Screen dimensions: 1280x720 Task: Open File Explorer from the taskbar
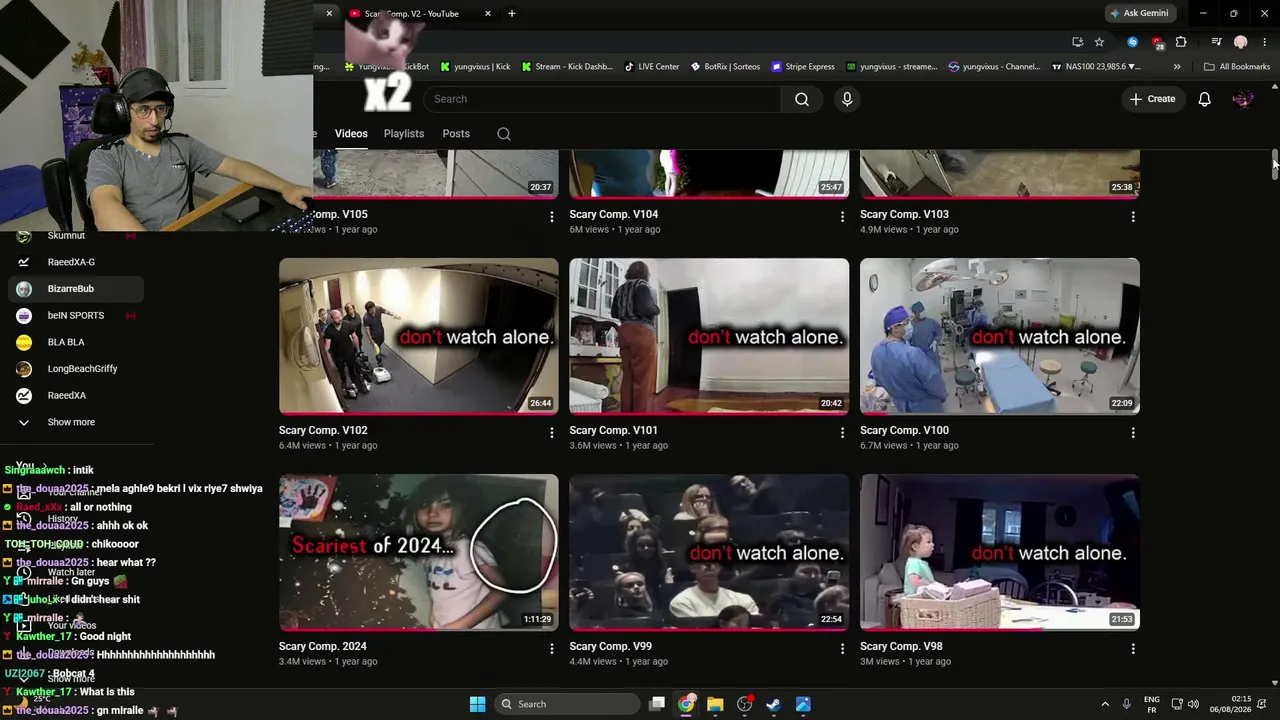(x=715, y=704)
